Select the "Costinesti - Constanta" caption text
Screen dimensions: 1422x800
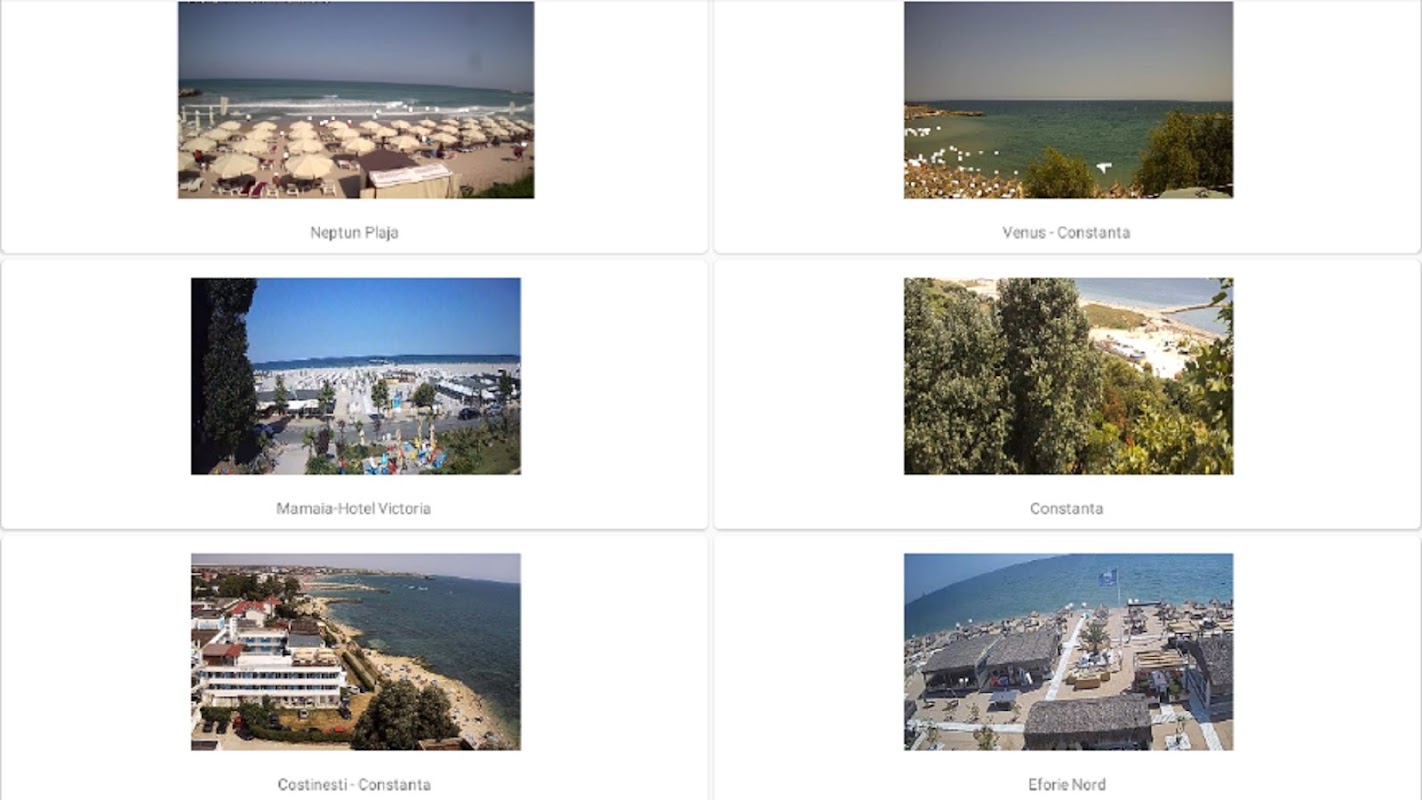(x=354, y=785)
